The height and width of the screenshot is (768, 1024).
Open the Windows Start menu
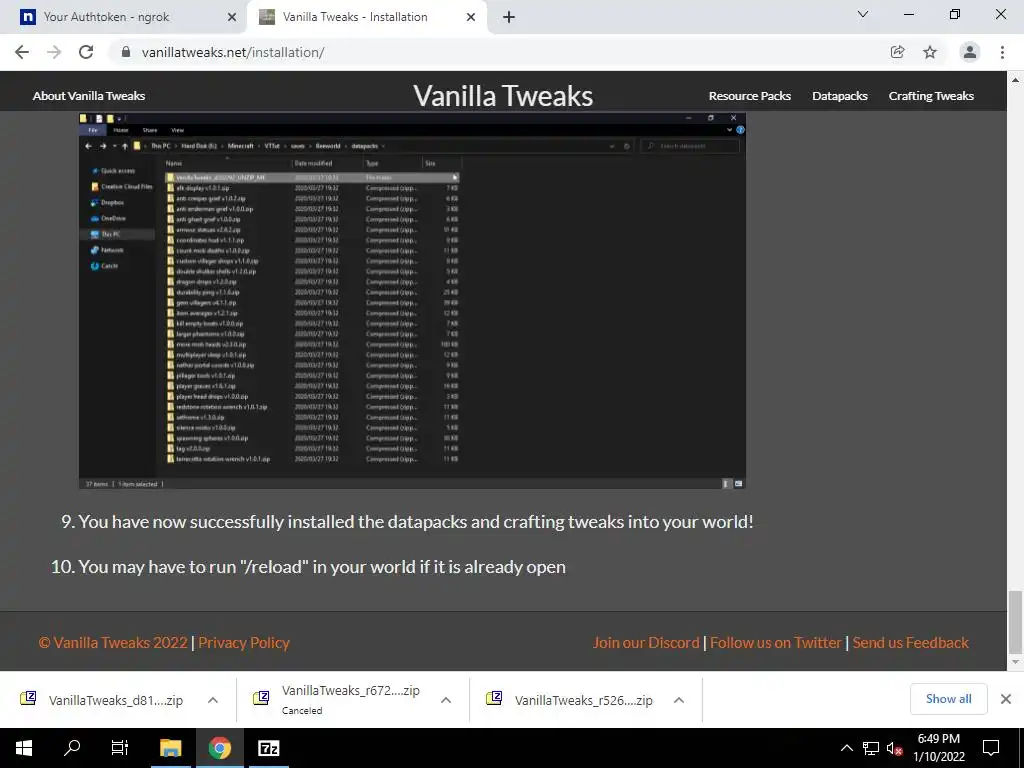point(24,748)
